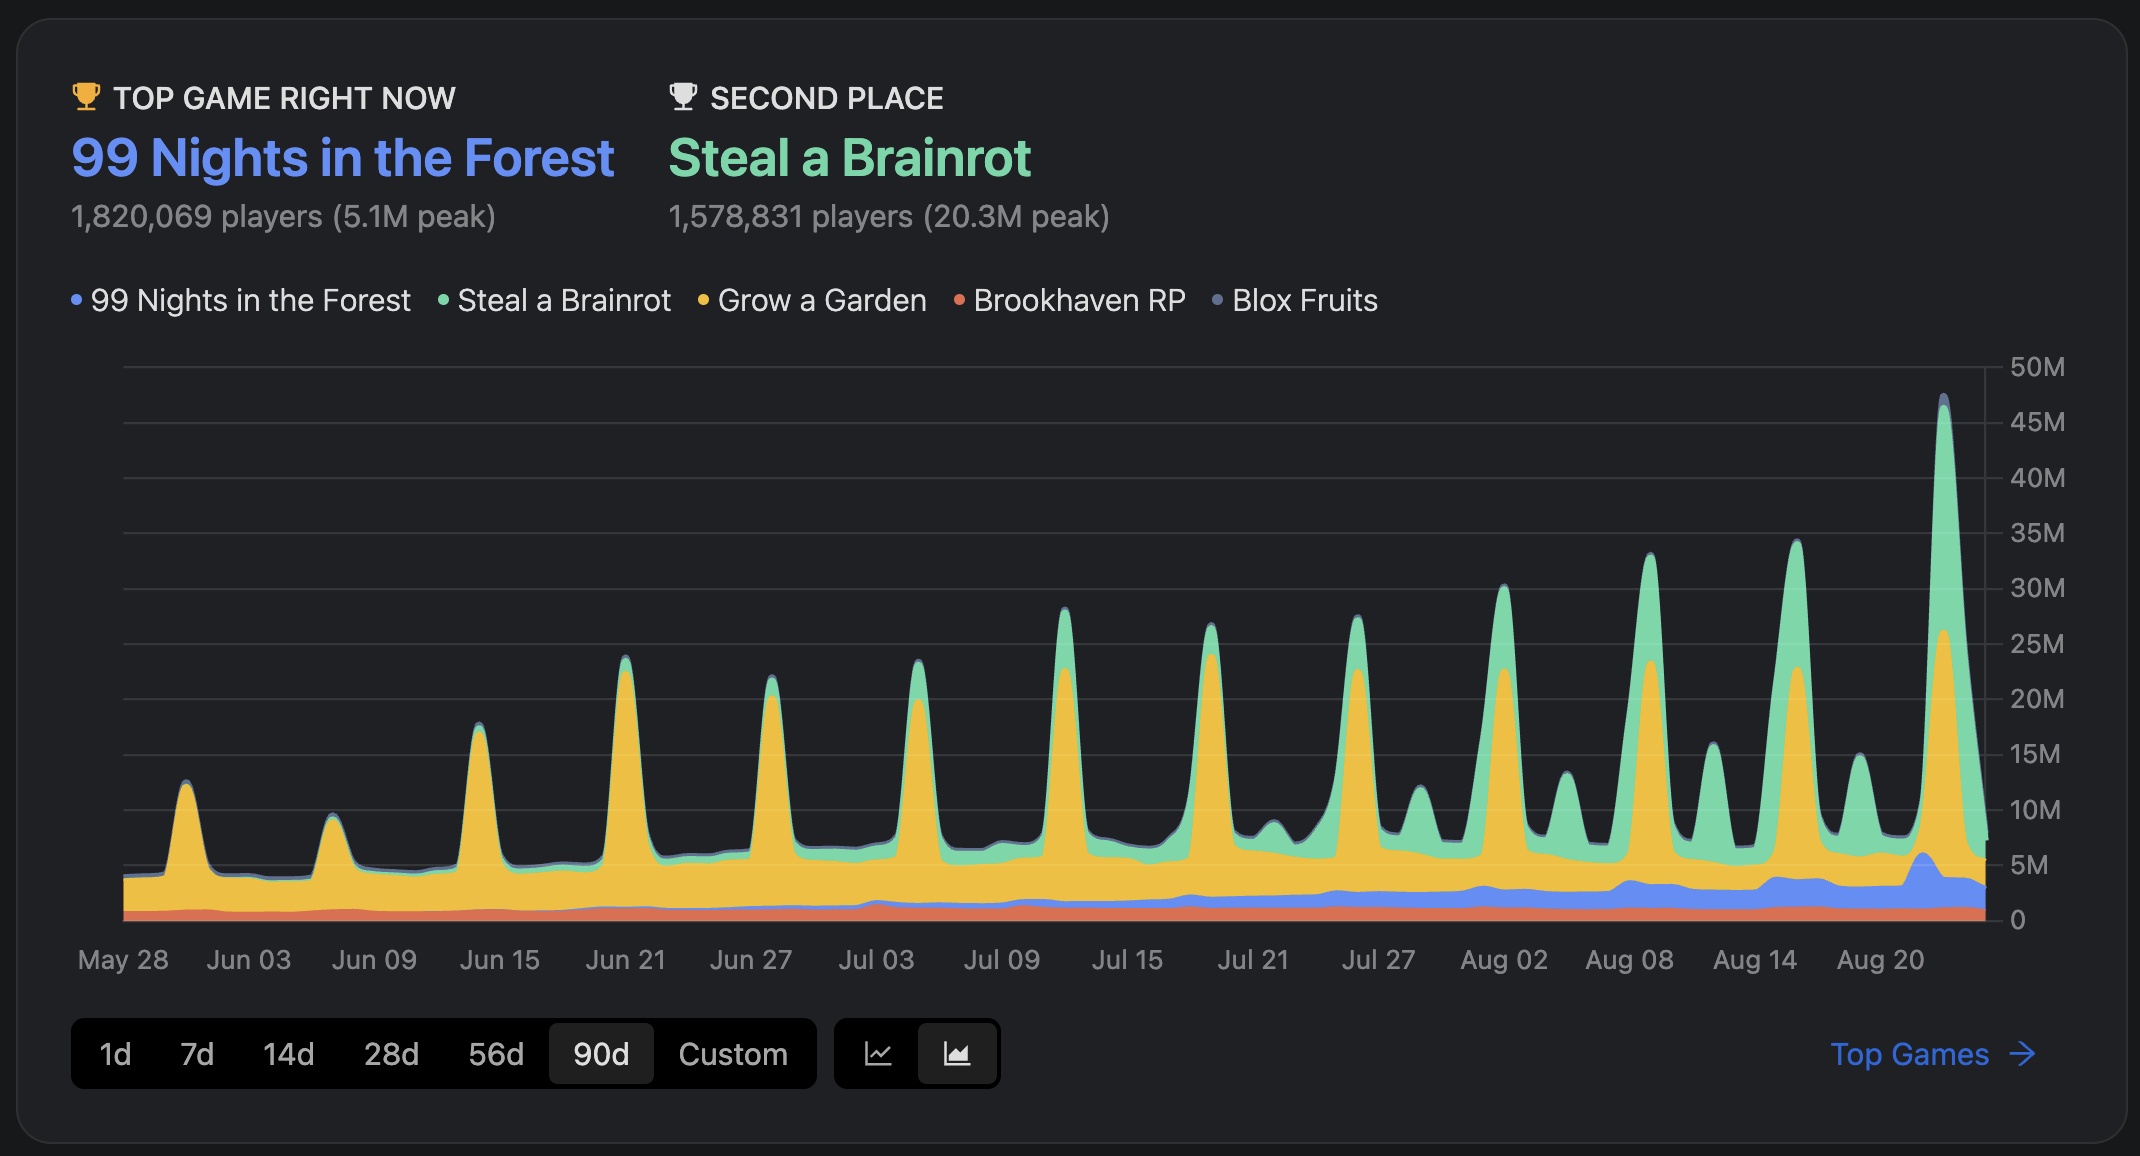Select the 14d time range
2140x1156 pixels.
(x=288, y=1053)
